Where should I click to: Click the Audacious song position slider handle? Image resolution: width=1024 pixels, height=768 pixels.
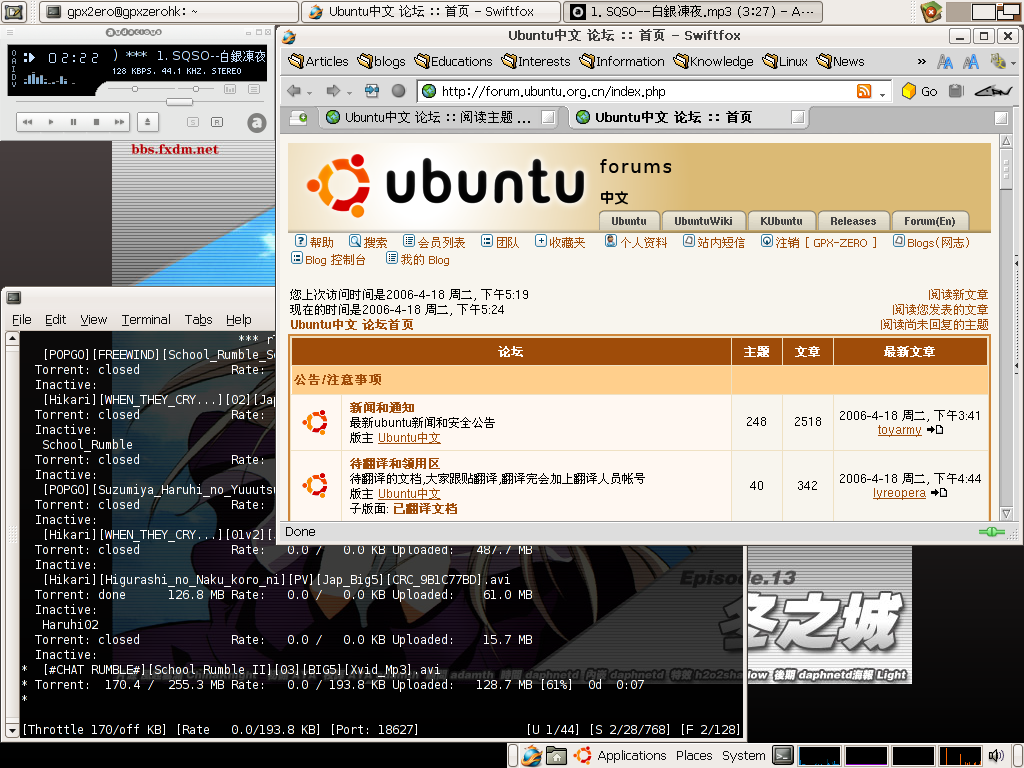click(x=179, y=102)
